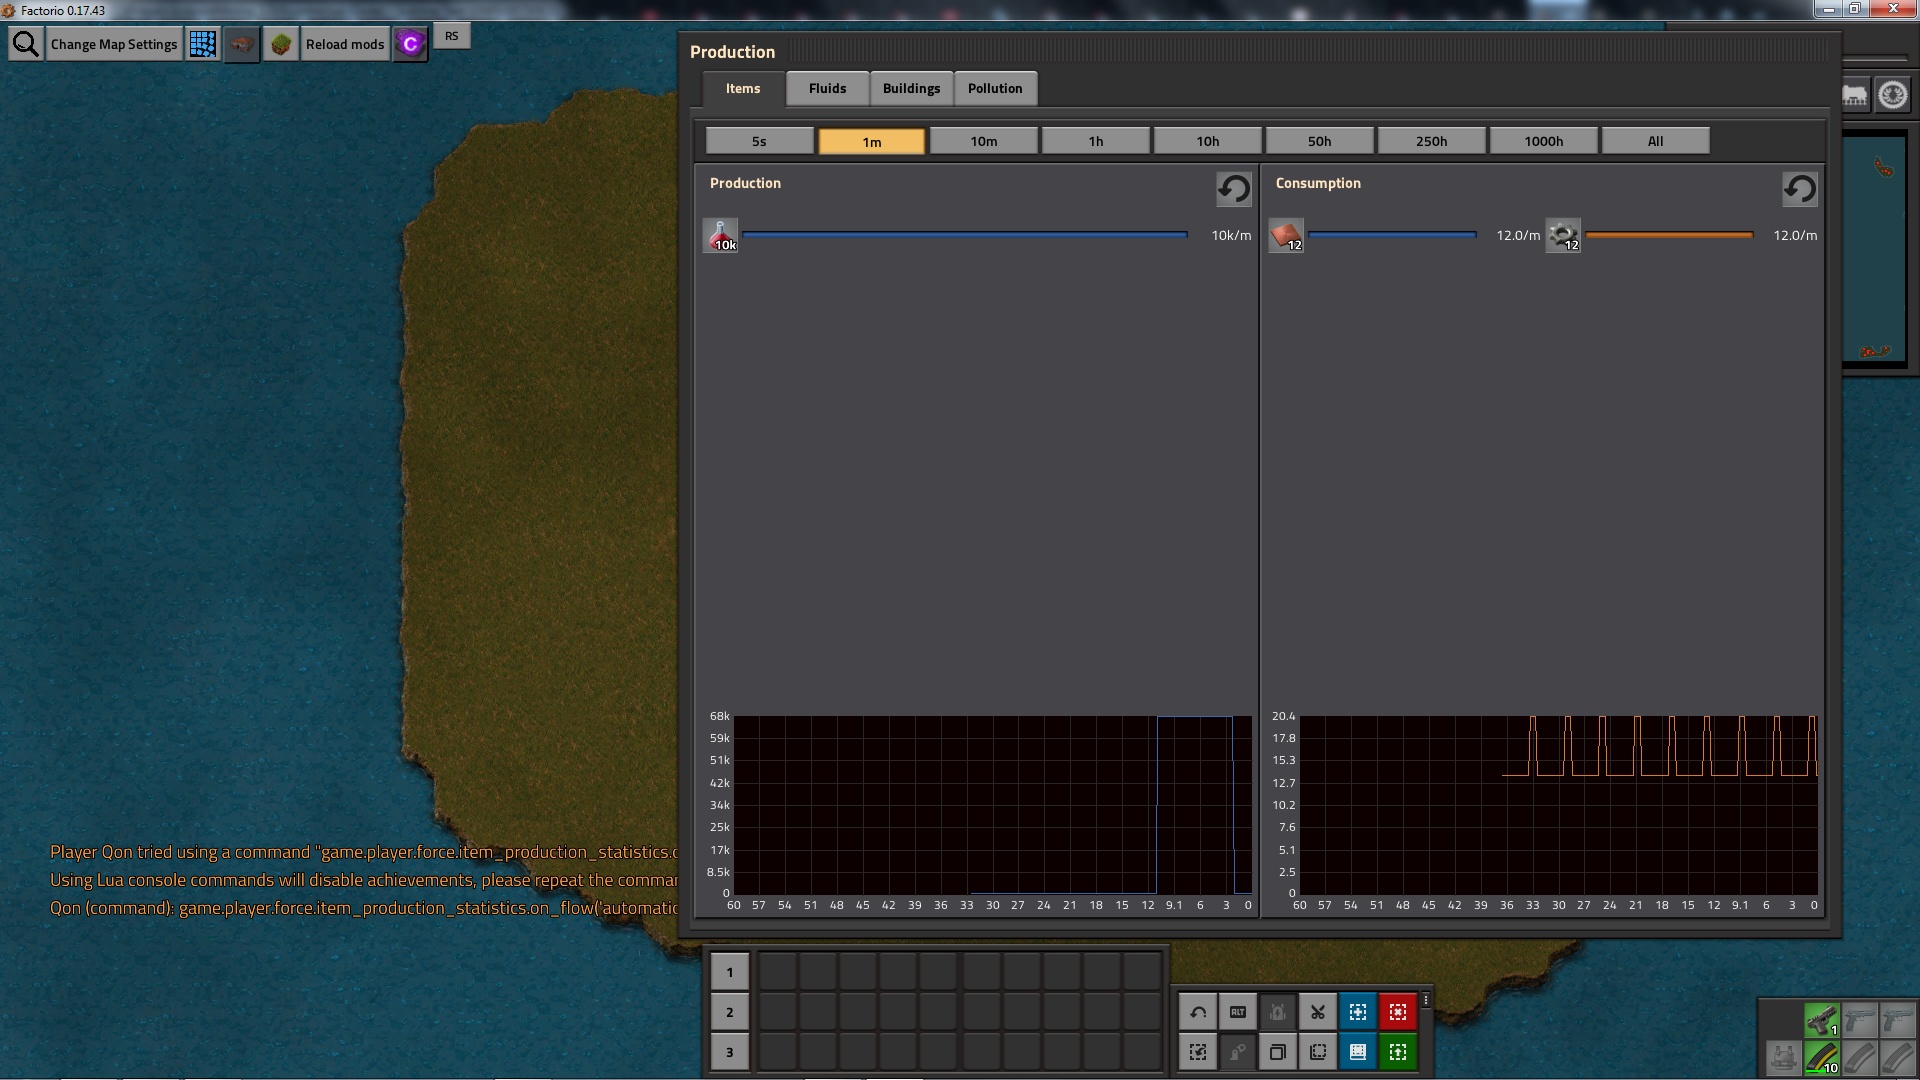This screenshot has width=1920, height=1080.
Task: Switch to the Fluids tab
Action: (827, 88)
